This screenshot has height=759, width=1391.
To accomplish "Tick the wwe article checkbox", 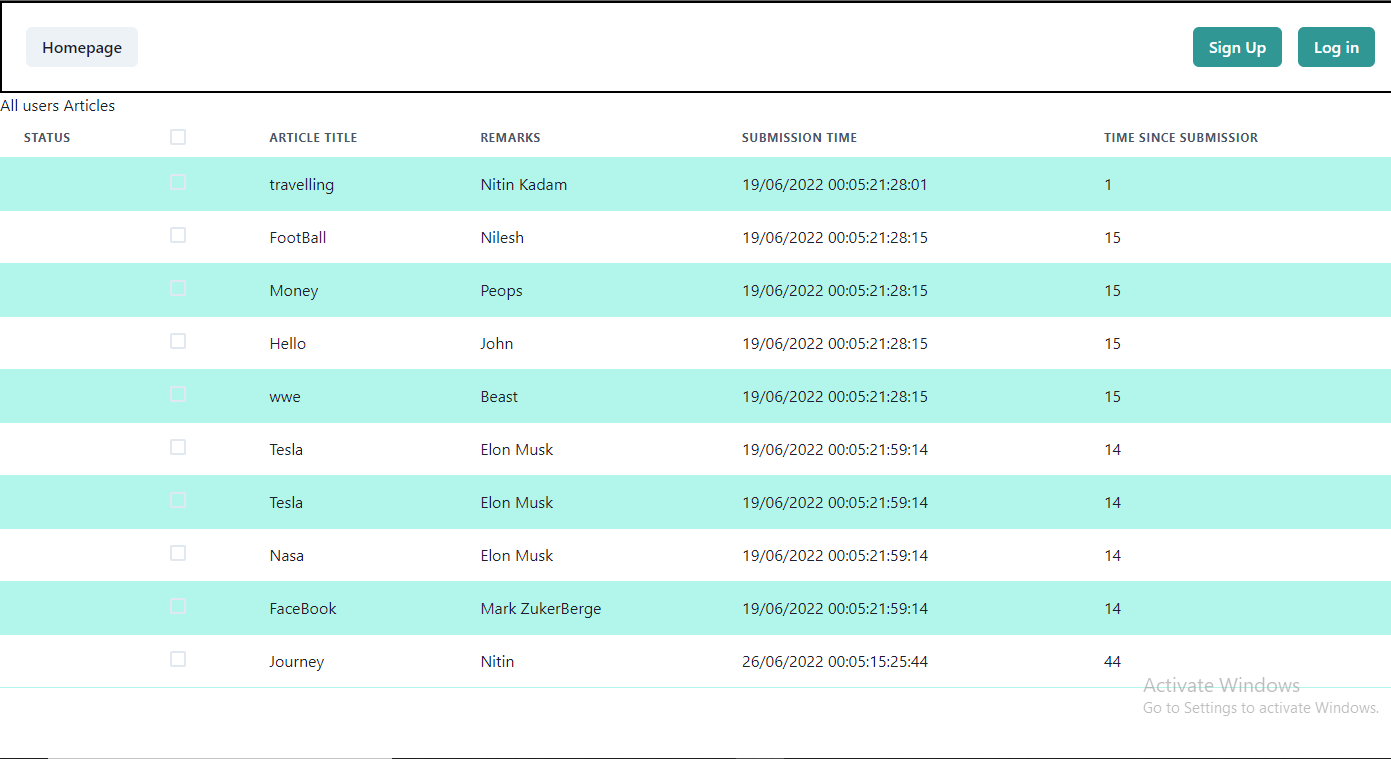I will (x=178, y=394).
